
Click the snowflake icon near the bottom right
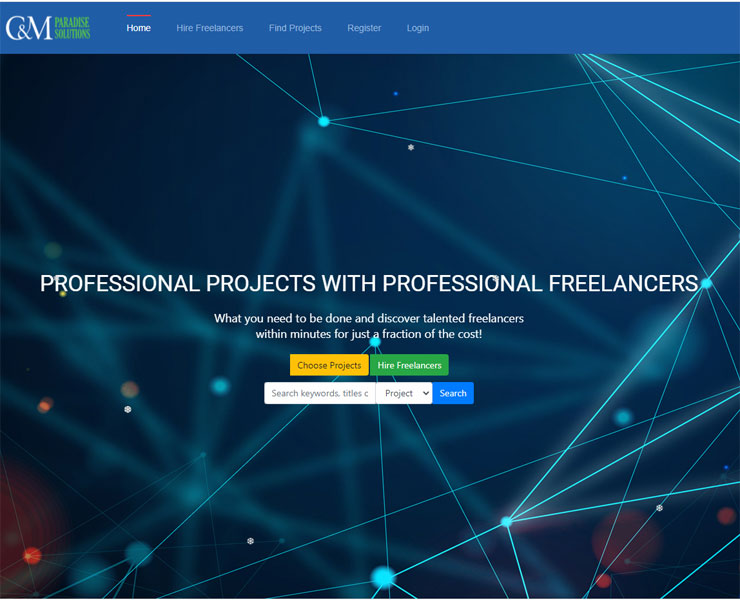pos(659,508)
